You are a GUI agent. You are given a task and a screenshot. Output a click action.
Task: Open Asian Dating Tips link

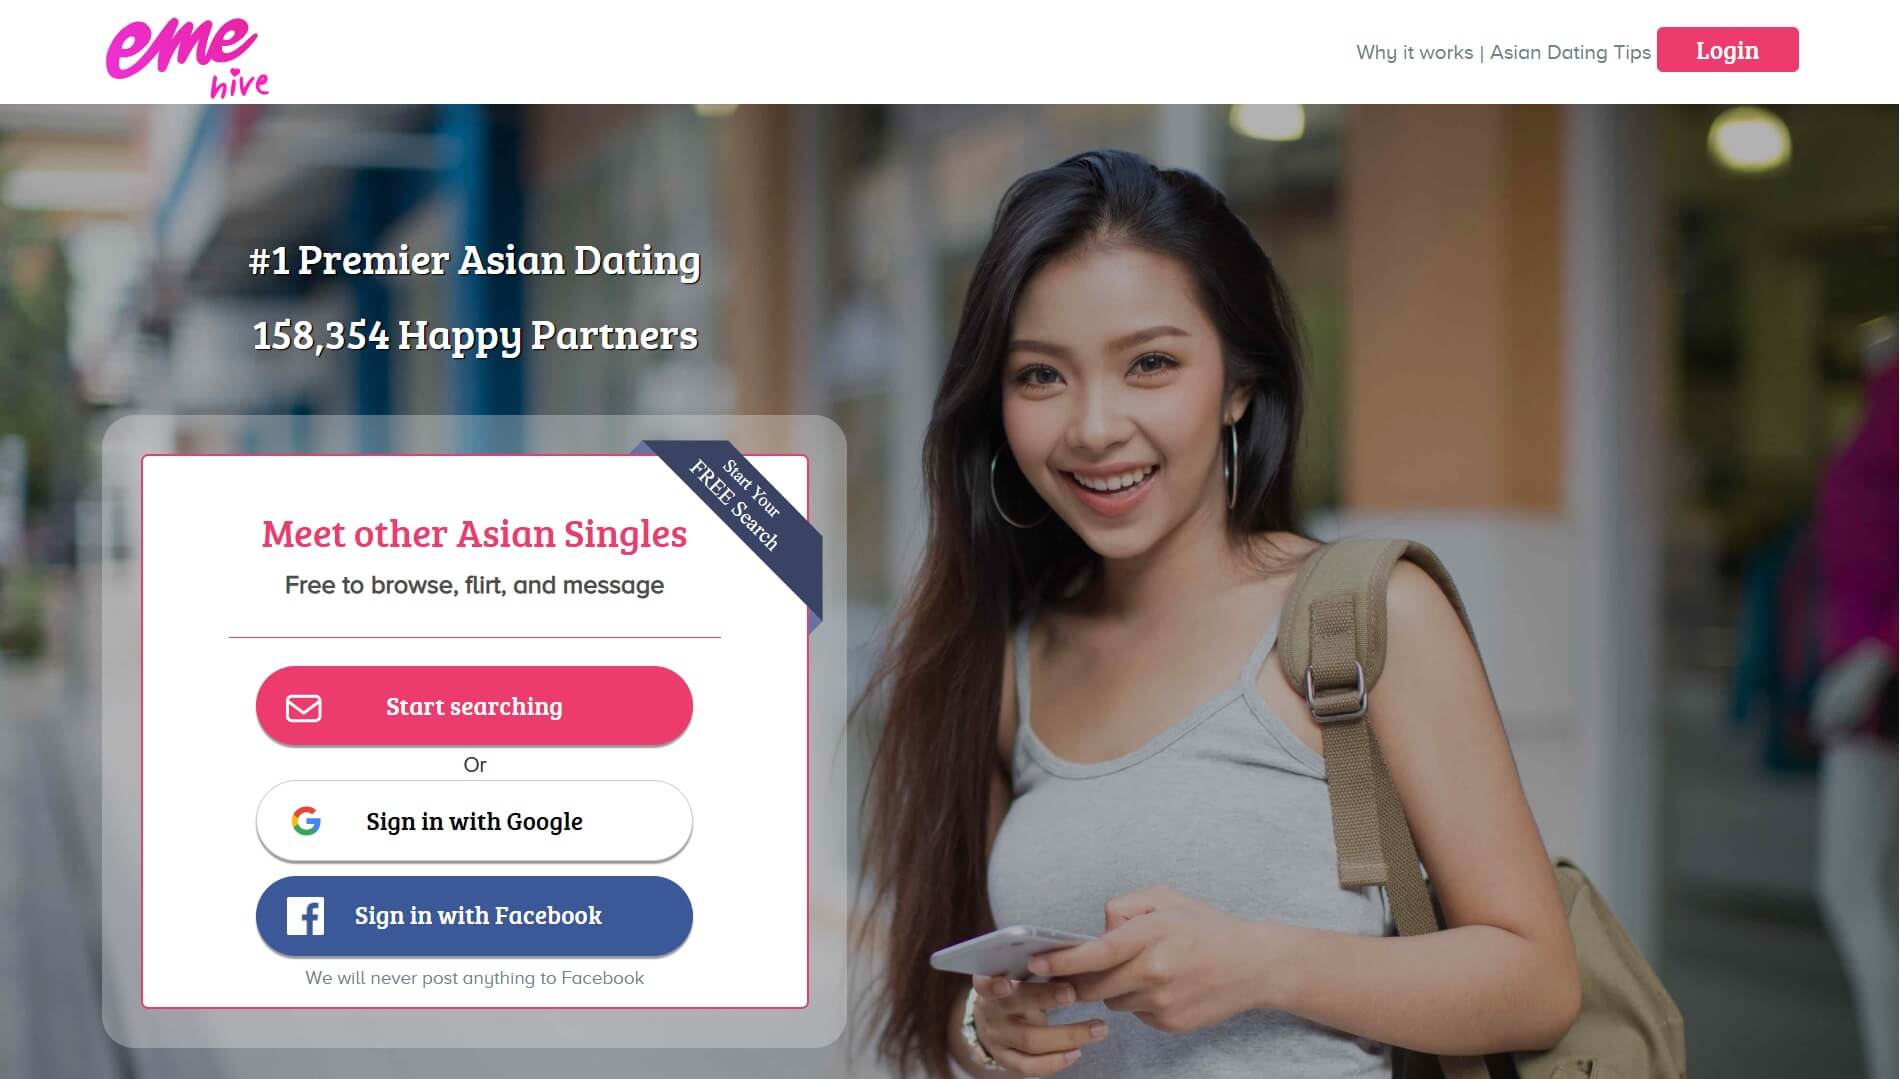(1570, 52)
